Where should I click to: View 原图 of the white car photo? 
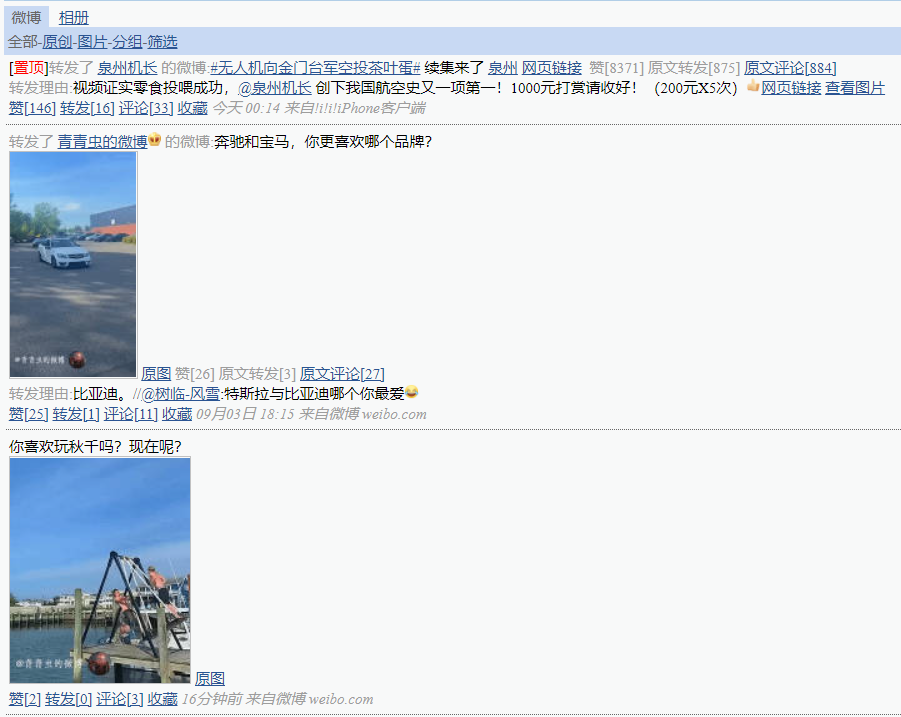156,374
